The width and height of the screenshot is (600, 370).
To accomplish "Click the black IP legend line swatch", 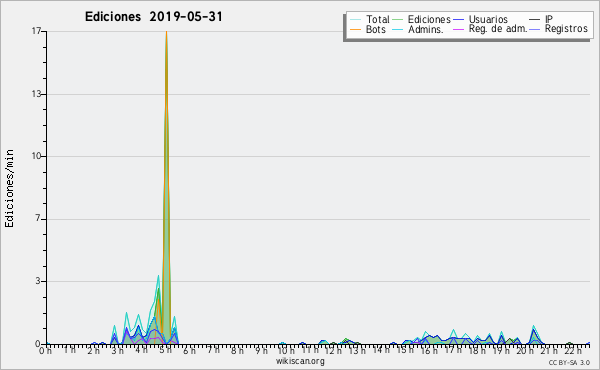I will [x=535, y=19].
